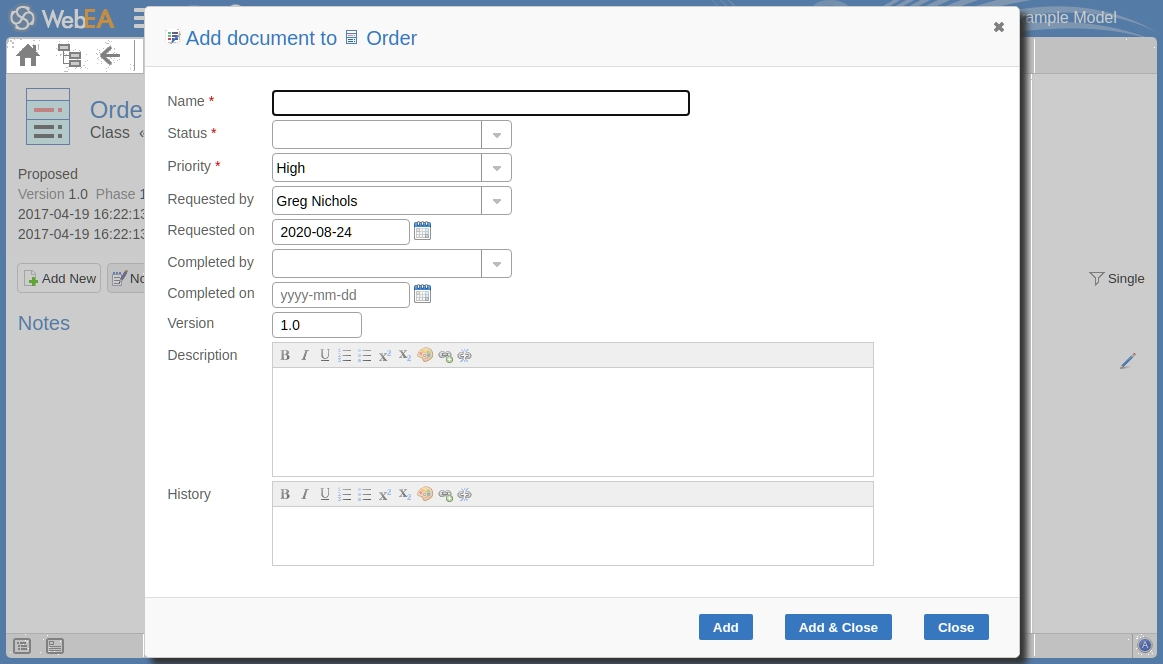Viewport: 1163px width, 664px height.
Task: Click the Add & Close button
Action: pyautogui.click(x=838, y=627)
